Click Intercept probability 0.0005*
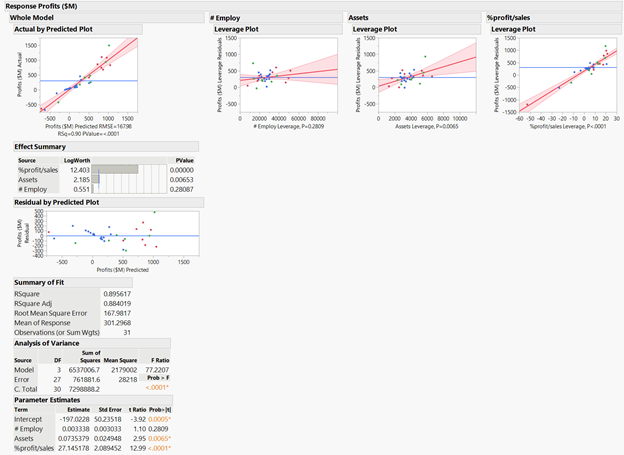The width and height of the screenshot is (624, 455). pyautogui.click(x=159, y=419)
